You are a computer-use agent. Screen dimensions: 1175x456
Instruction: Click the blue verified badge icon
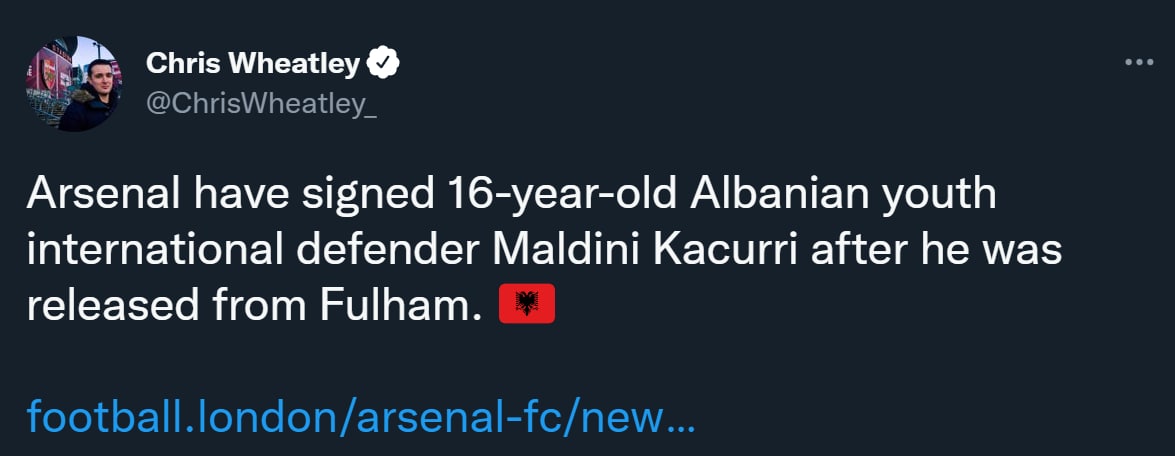click(x=383, y=64)
